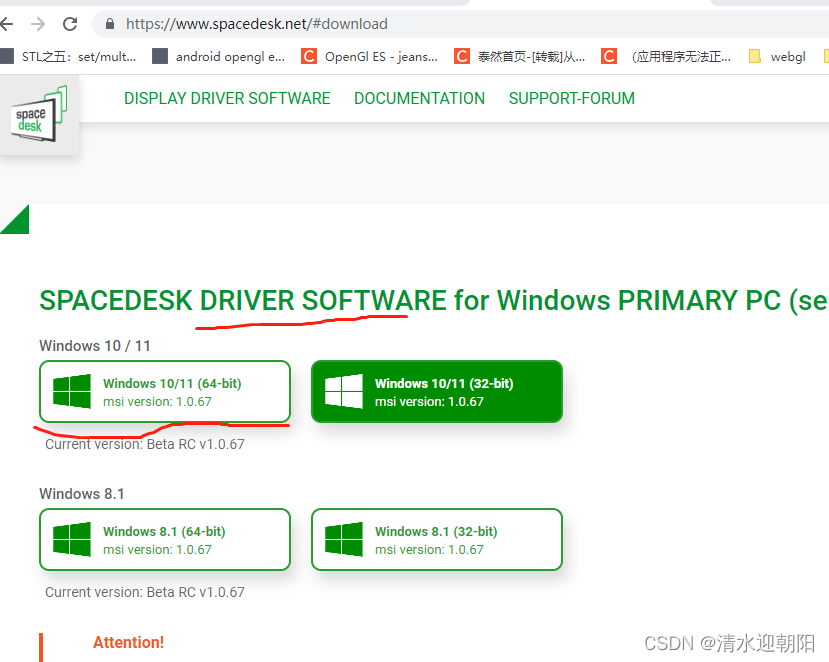Click the C icon of OpenGl ES bookmark
Viewport: 829px width, 662px height.
(x=309, y=56)
